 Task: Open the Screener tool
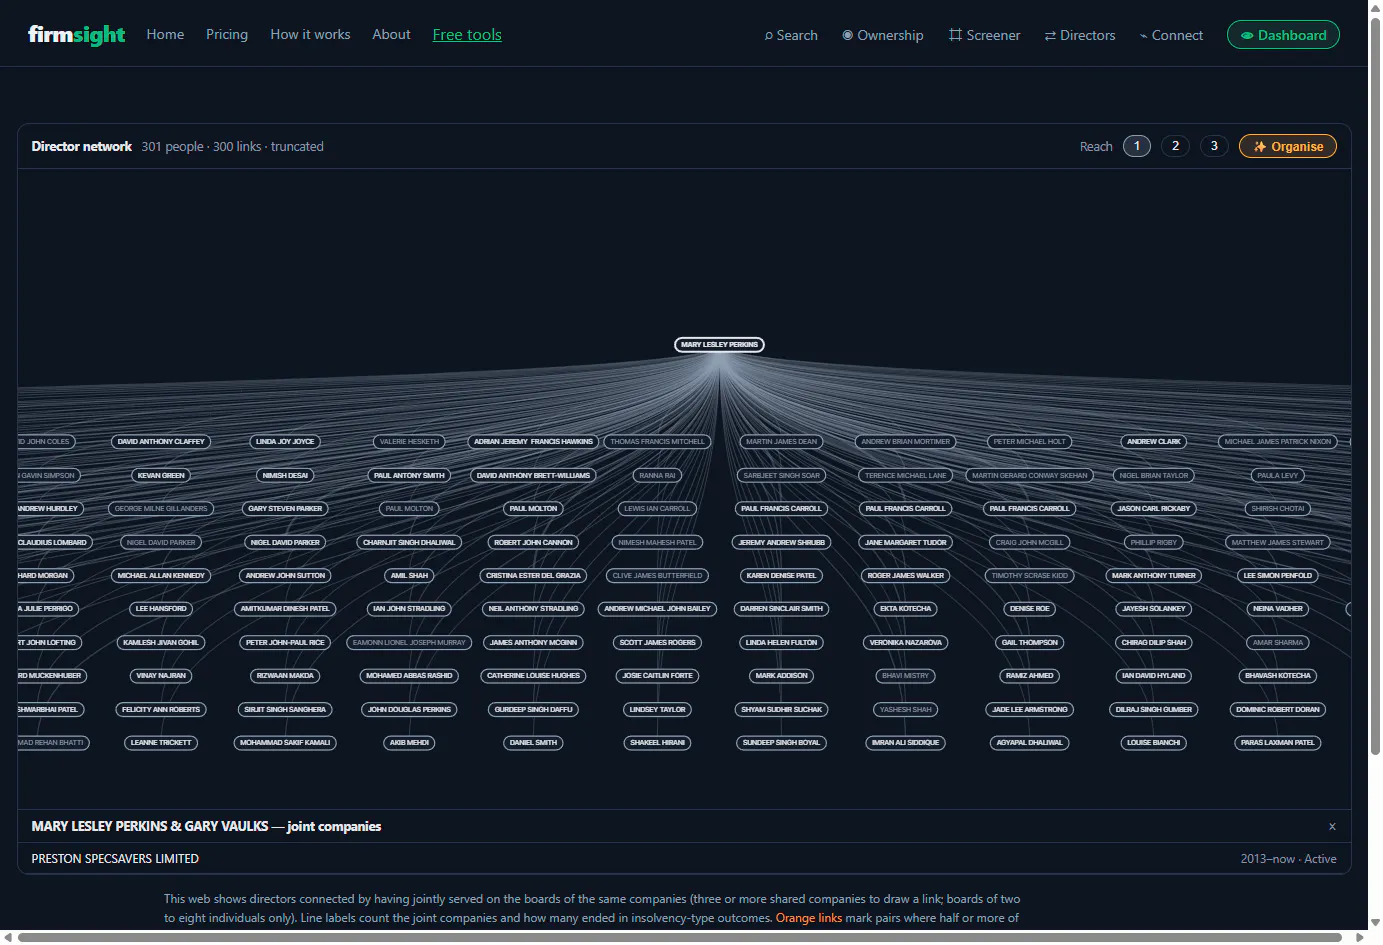(x=985, y=35)
